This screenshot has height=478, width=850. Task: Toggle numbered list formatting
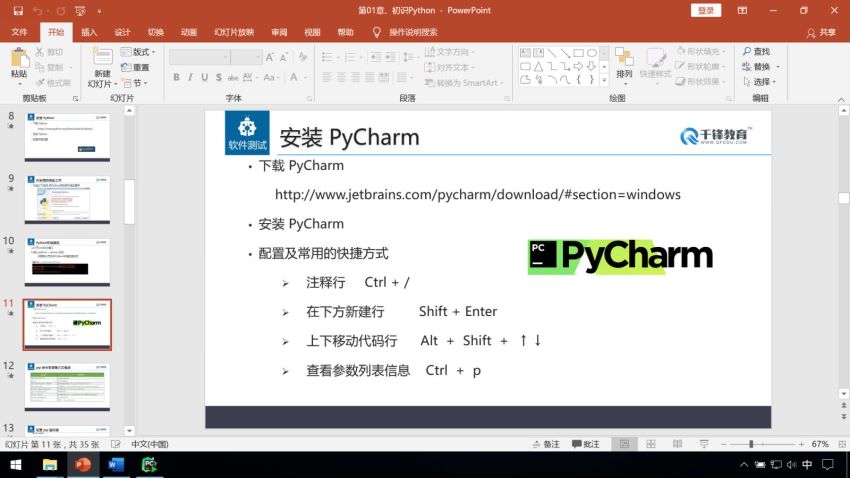point(350,57)
